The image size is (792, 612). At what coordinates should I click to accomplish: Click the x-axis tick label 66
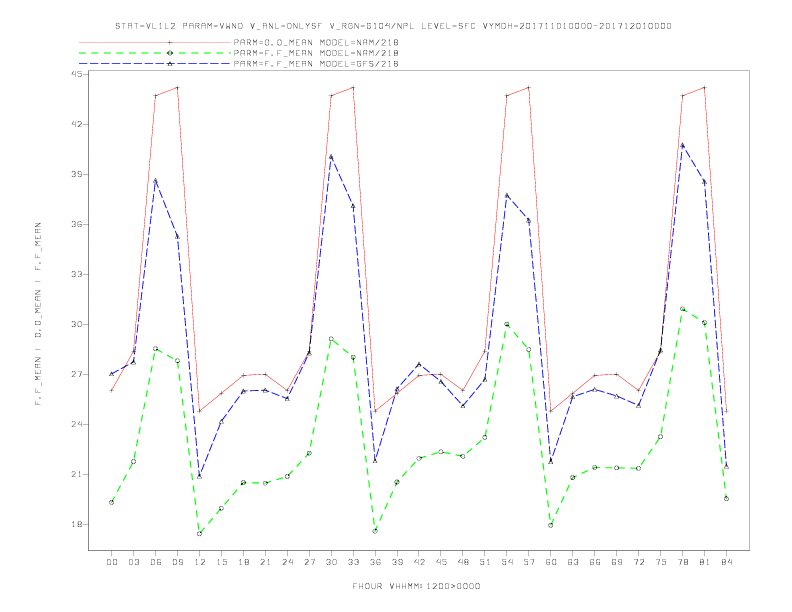pyautogui.click(x=595, y=562)
